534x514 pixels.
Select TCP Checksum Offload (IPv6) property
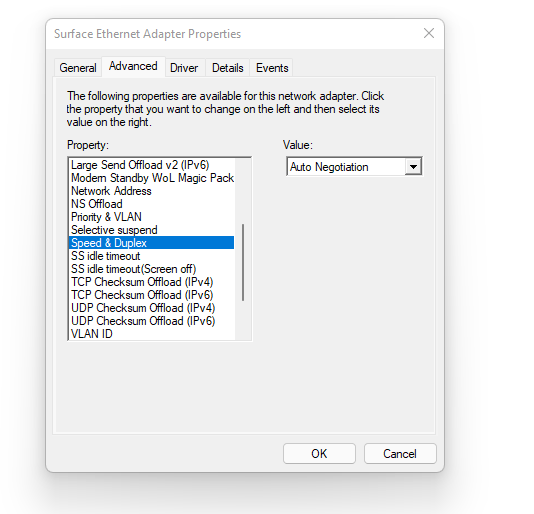tap(152, 295)
